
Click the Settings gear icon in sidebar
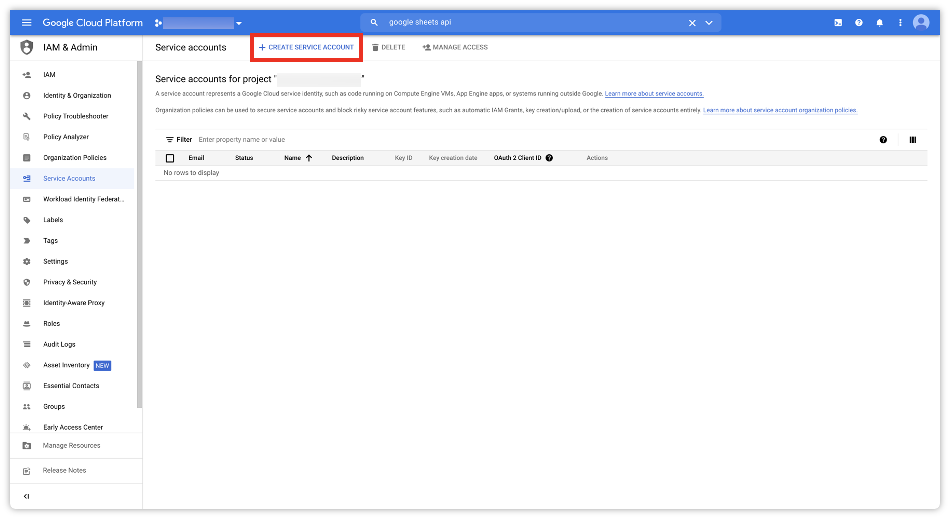point(27,262)
